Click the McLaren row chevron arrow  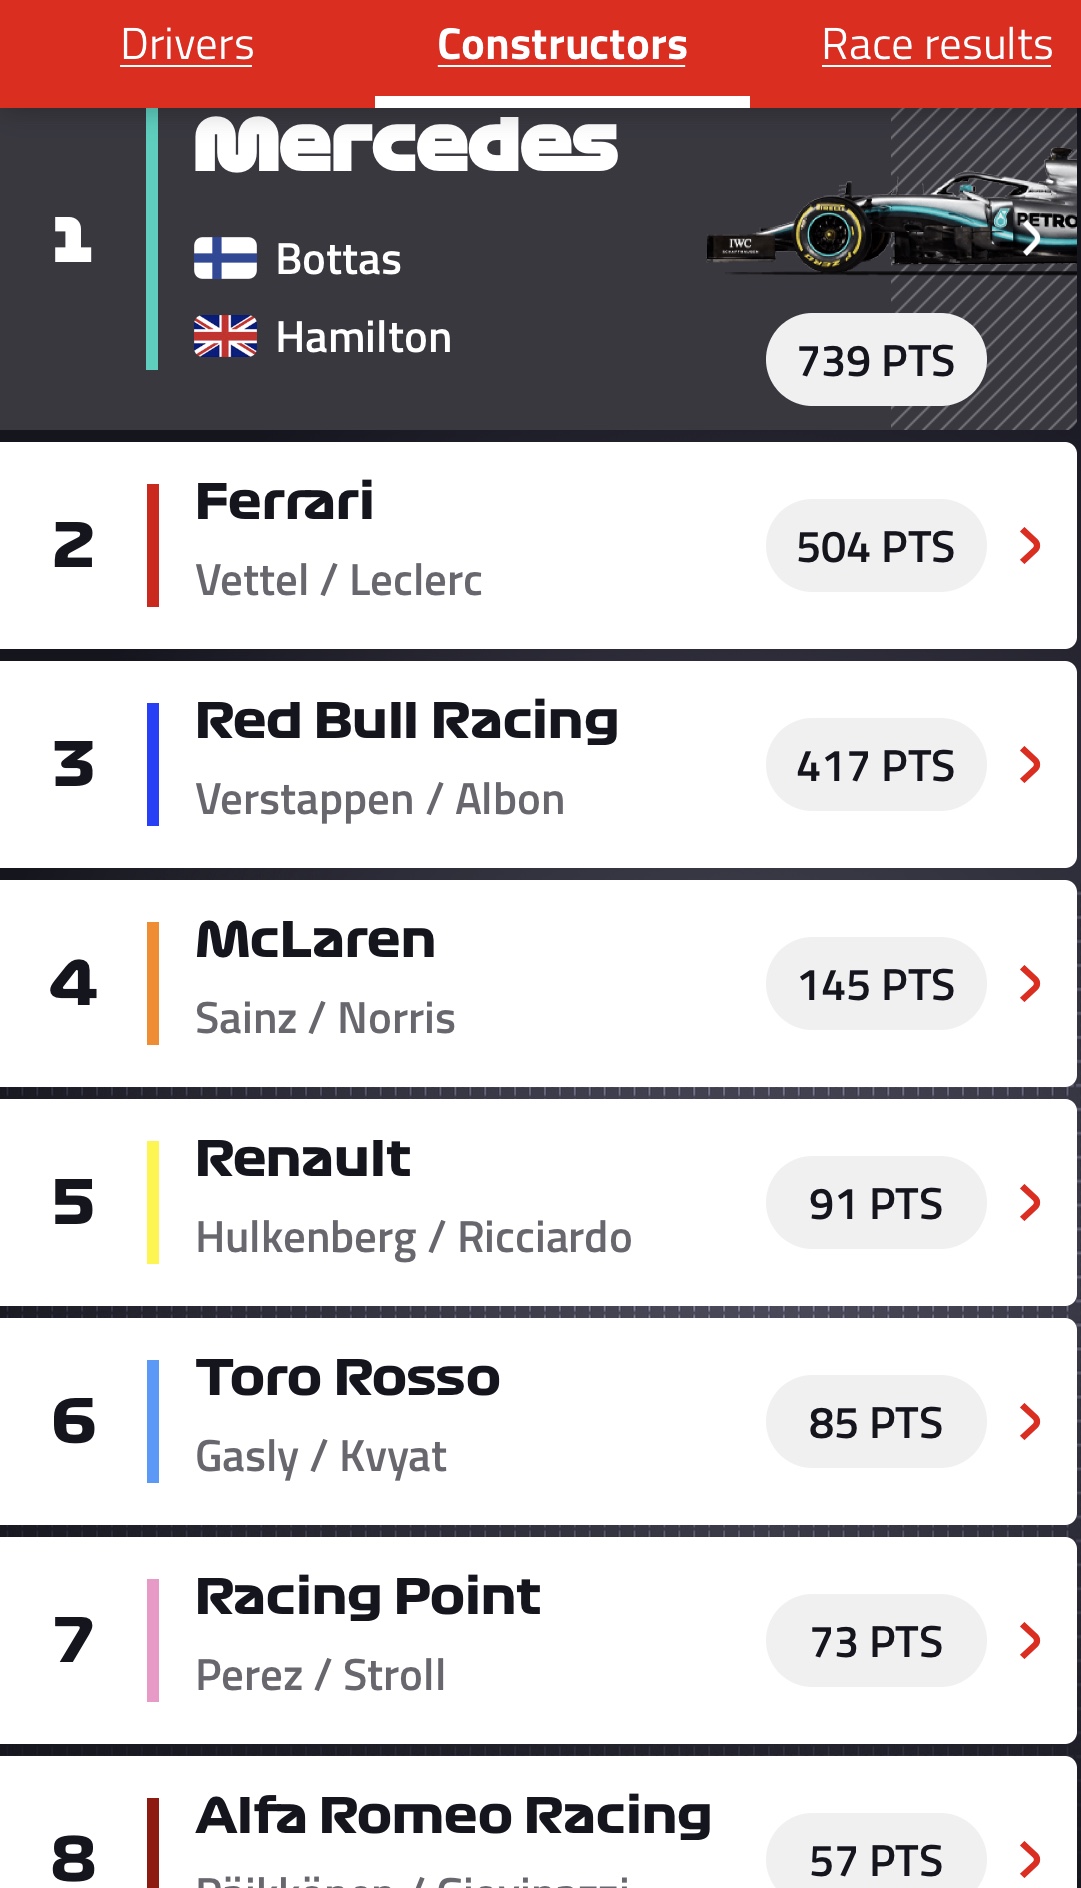[x=1030, y=984]
